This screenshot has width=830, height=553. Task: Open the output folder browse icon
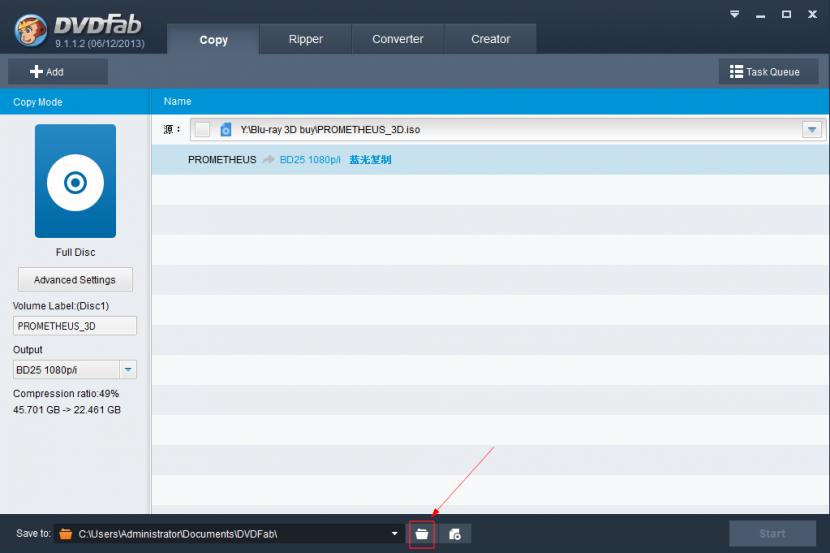click(422, 534)
